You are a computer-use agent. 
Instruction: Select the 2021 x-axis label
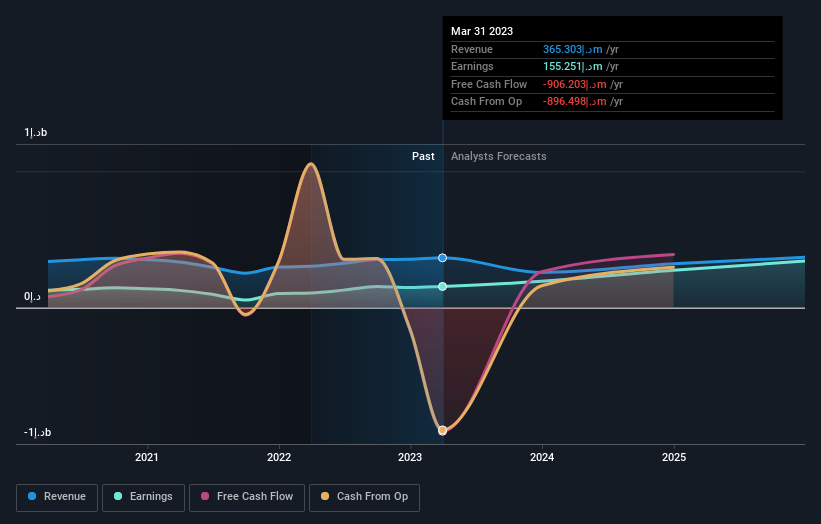147,457
